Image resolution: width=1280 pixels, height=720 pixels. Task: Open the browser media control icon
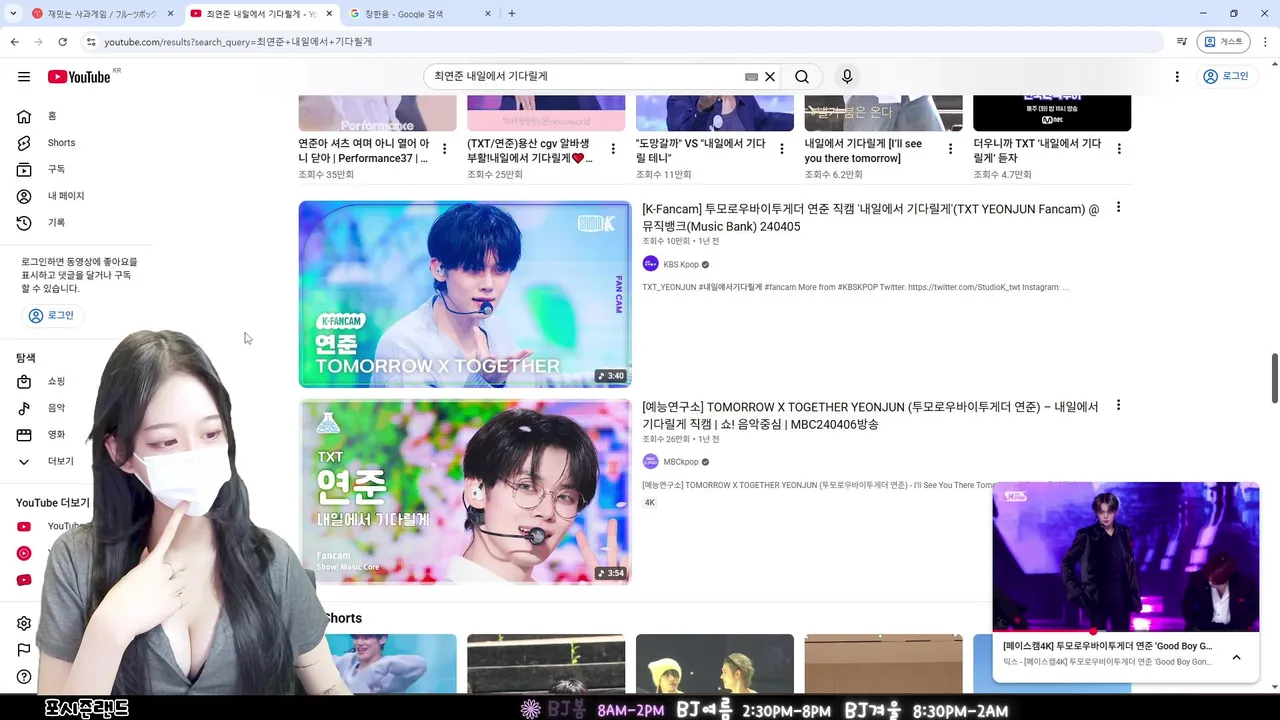point(1182,42)
